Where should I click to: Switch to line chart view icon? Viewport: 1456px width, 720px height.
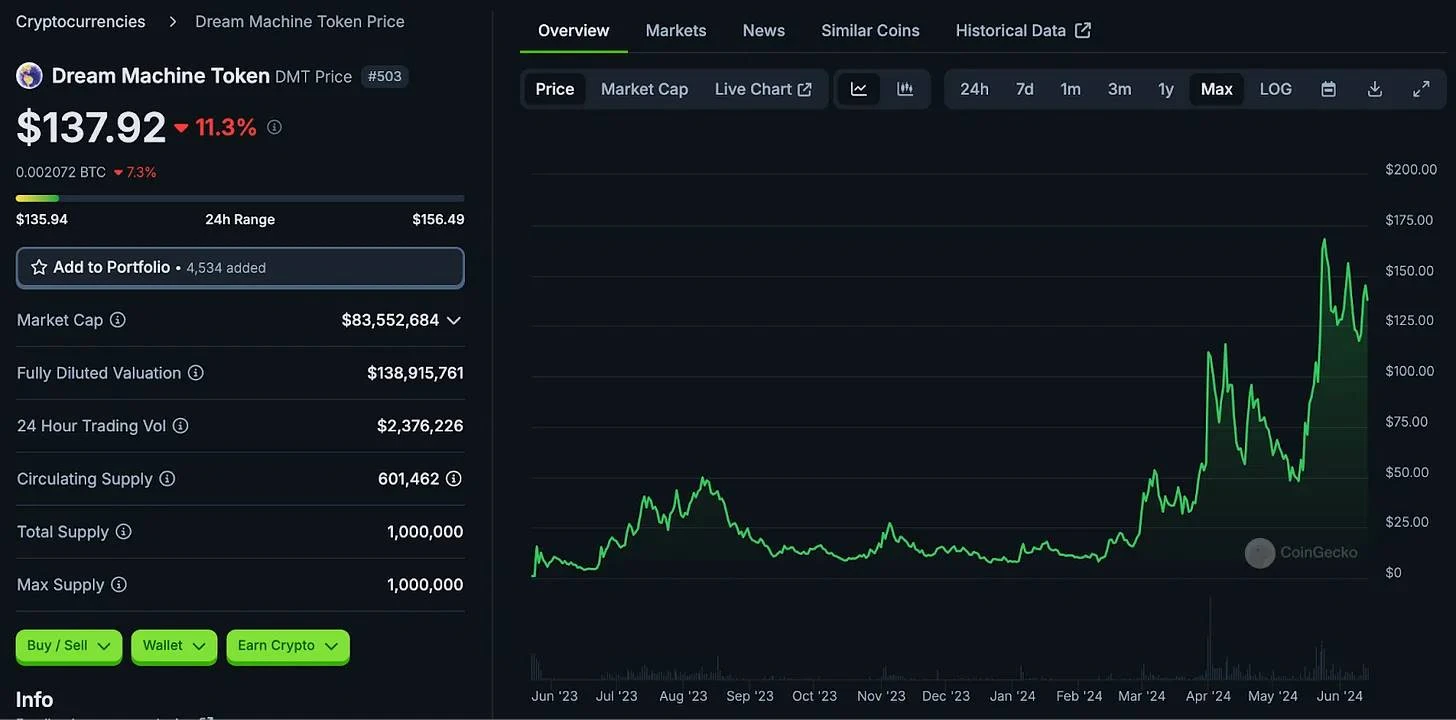[x=858, y=89]
